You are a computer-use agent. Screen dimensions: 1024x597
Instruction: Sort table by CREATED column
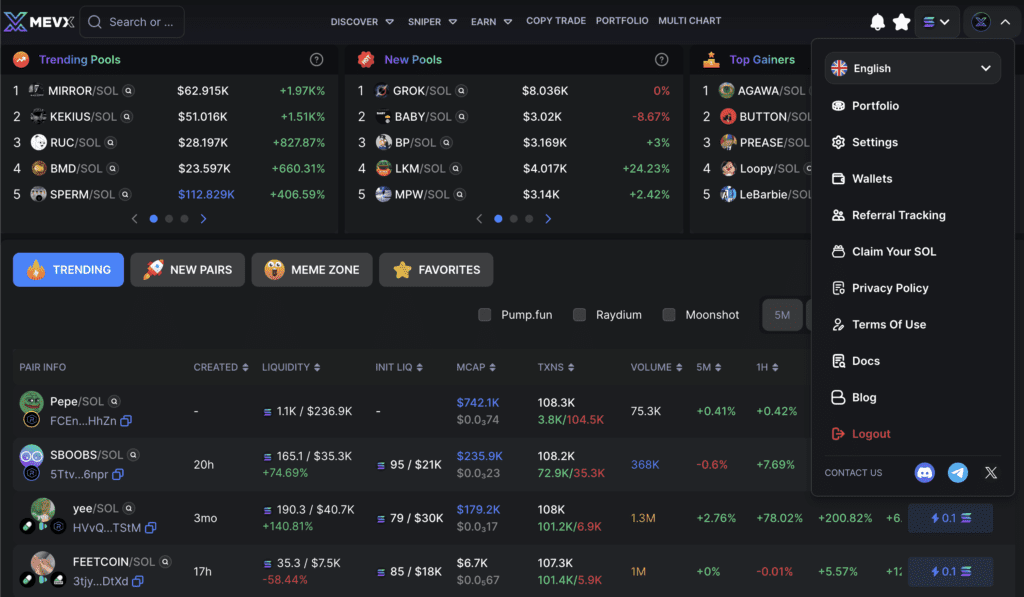[221, 367]
